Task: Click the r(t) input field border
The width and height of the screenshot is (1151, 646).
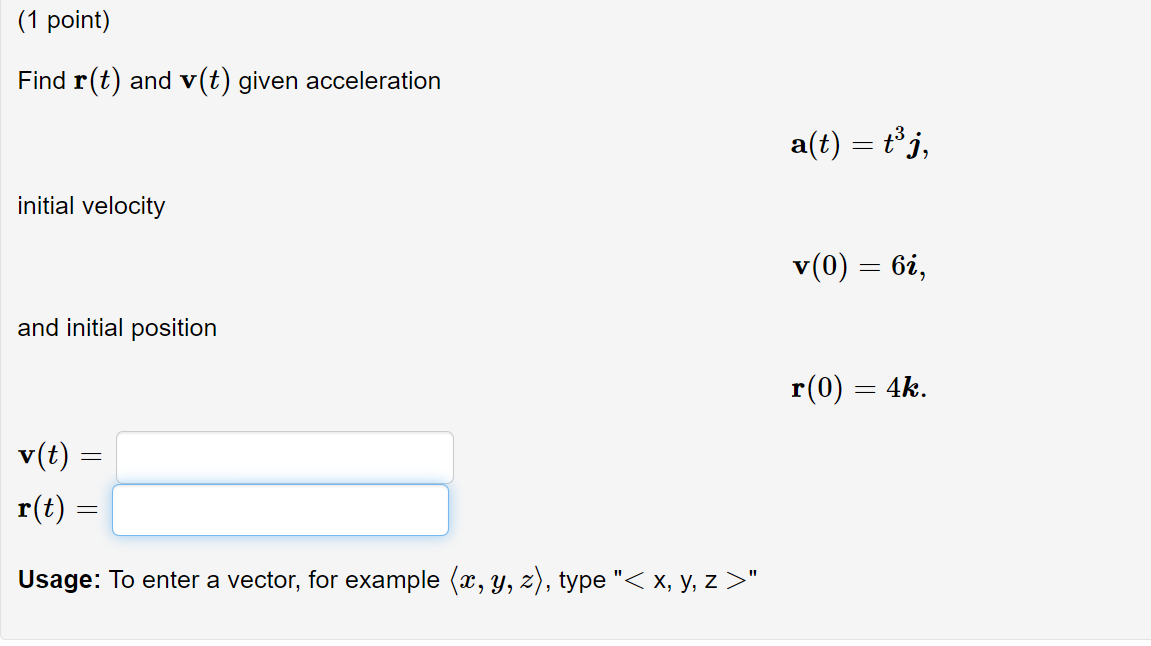Action: [x=112, y=510]
